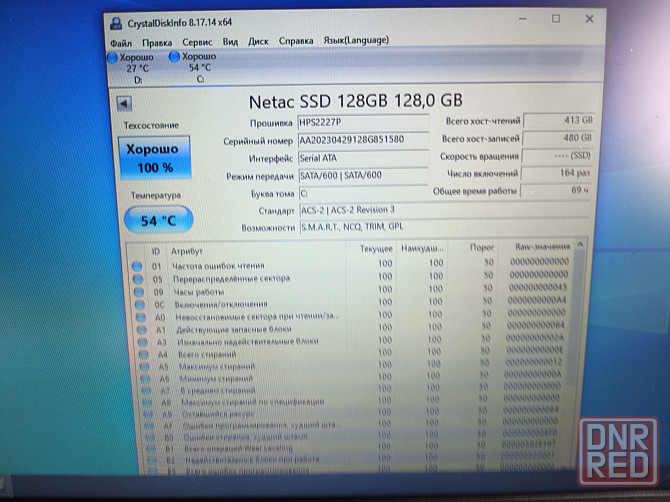Image resolution: width=670 pixels, height=502 pixels.
Task: Click status icon of attribute 09 row
Action: (139, 292)
